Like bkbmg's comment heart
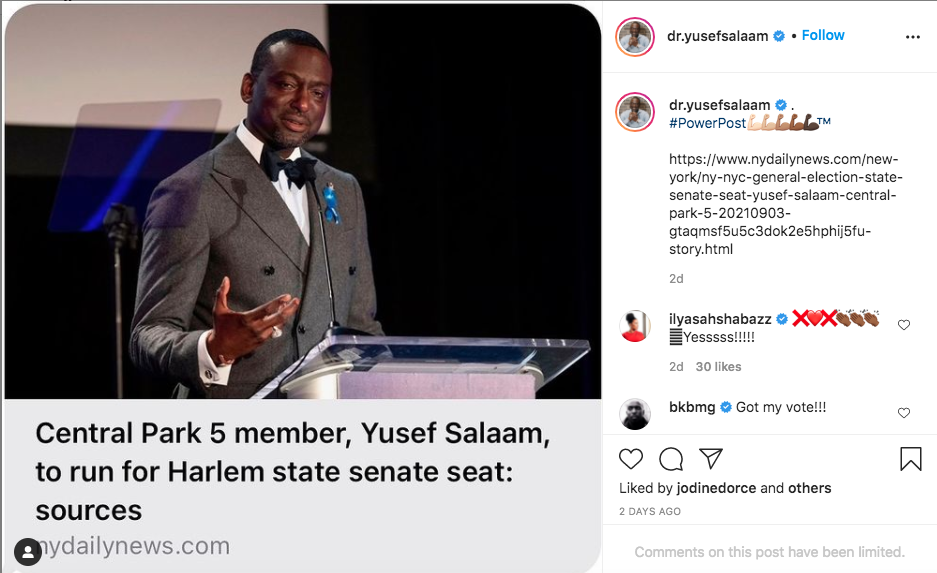The image size is (937, 573). coord(904,413)
